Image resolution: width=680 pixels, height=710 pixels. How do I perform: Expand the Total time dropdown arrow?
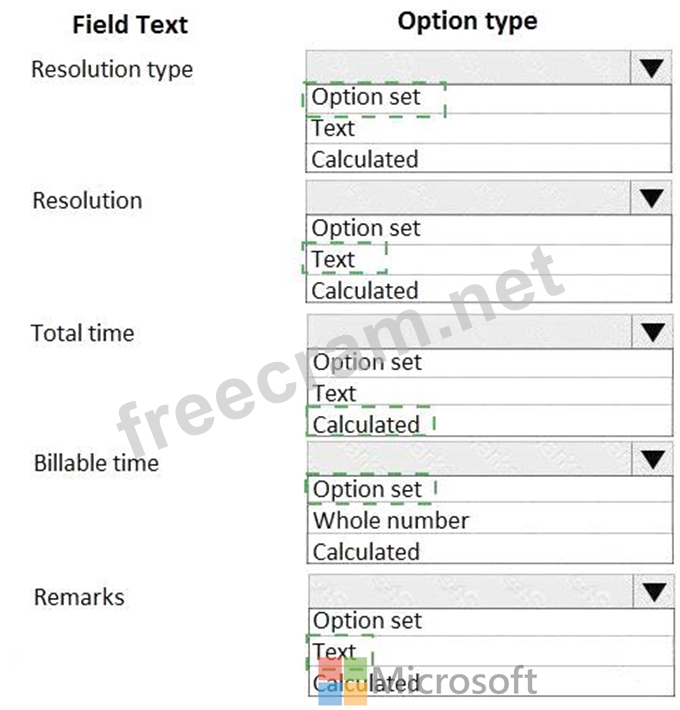point(653,332)
